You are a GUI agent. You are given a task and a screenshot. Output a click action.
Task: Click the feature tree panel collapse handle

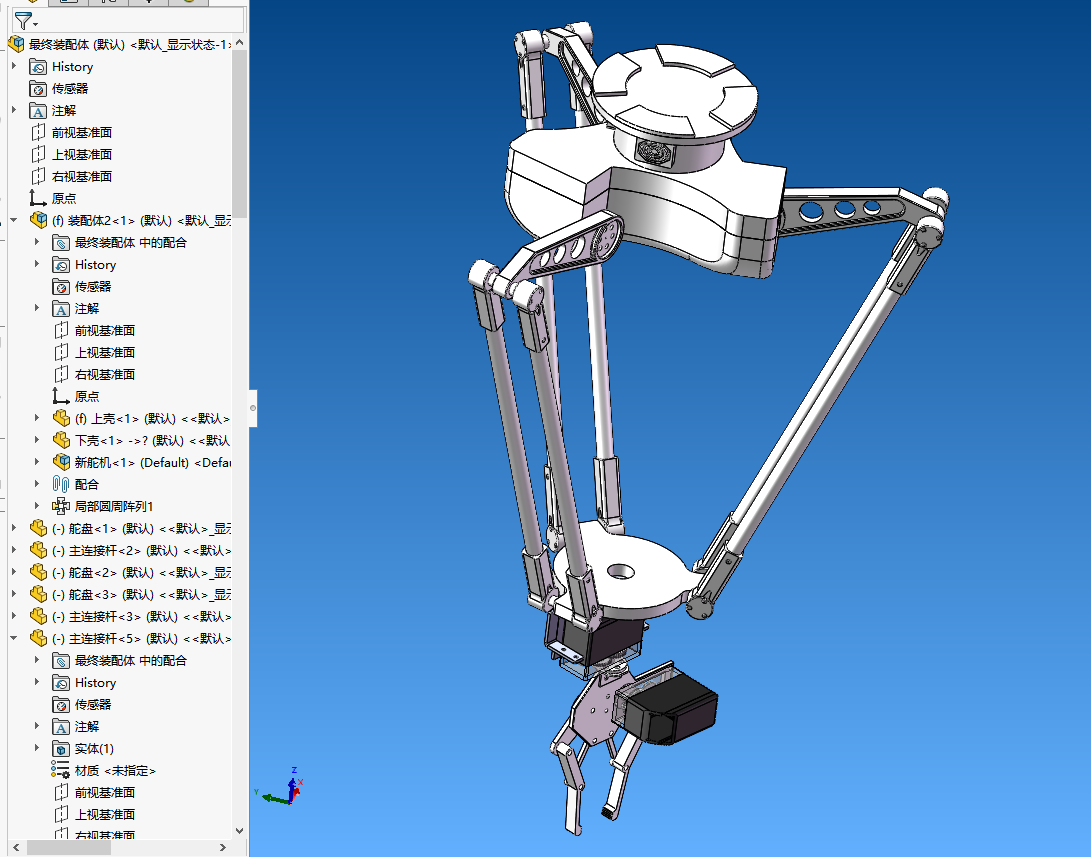point(252,408)
